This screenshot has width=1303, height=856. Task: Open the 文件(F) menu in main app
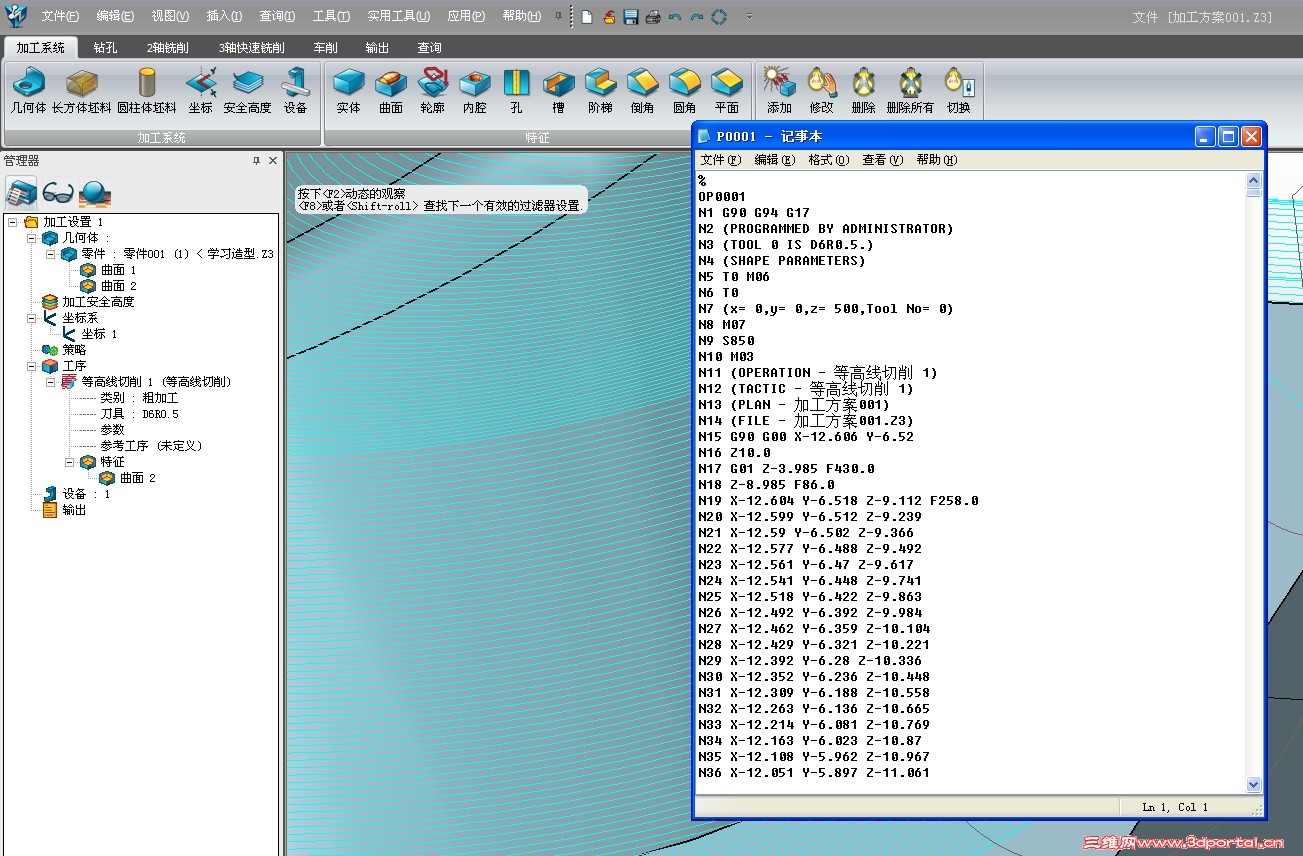60,17
